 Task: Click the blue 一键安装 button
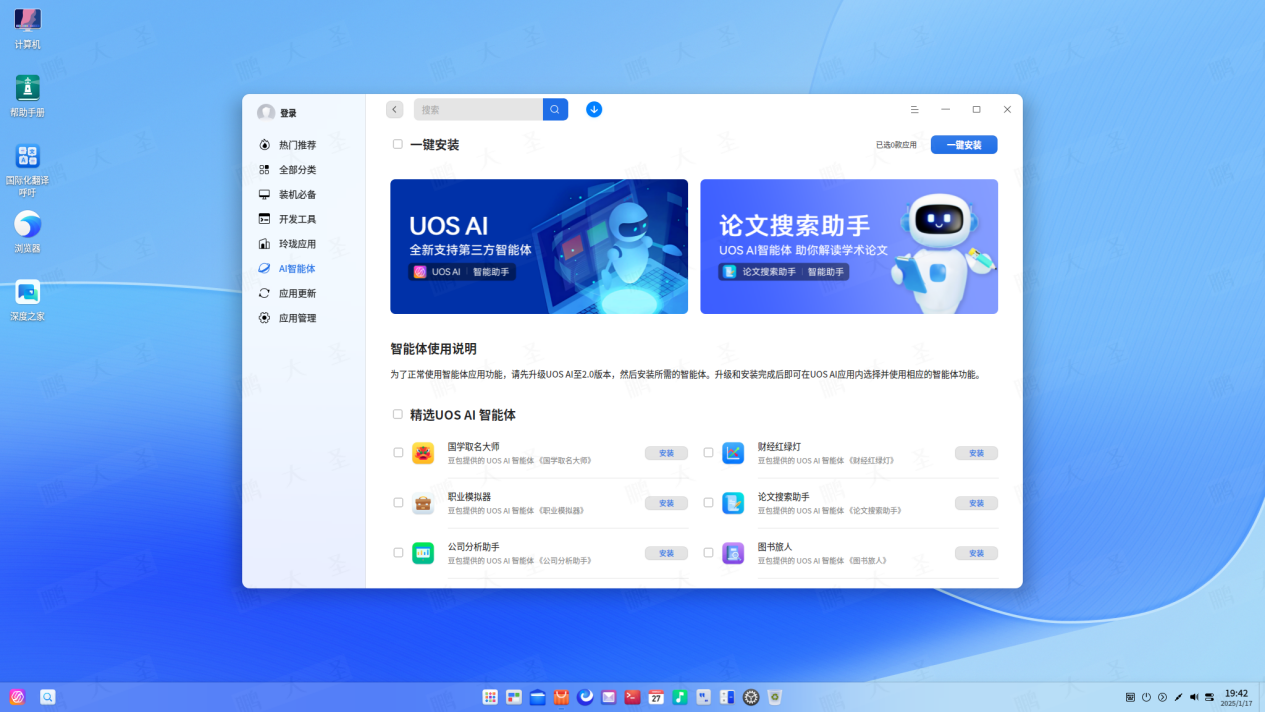(x=964, y=145)
